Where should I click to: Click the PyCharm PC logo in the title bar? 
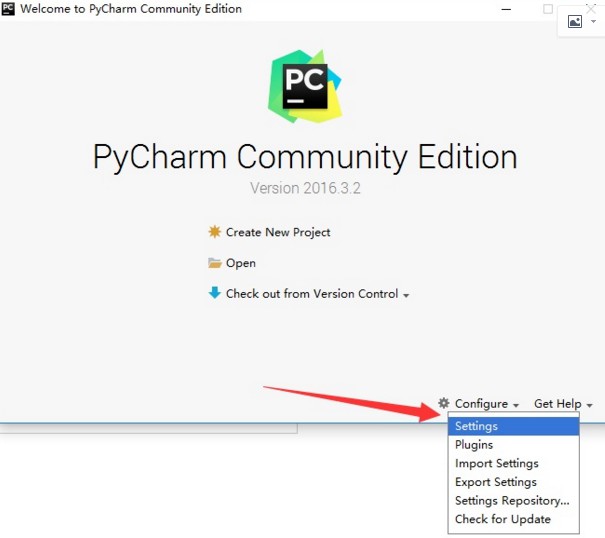pos(8,8)
